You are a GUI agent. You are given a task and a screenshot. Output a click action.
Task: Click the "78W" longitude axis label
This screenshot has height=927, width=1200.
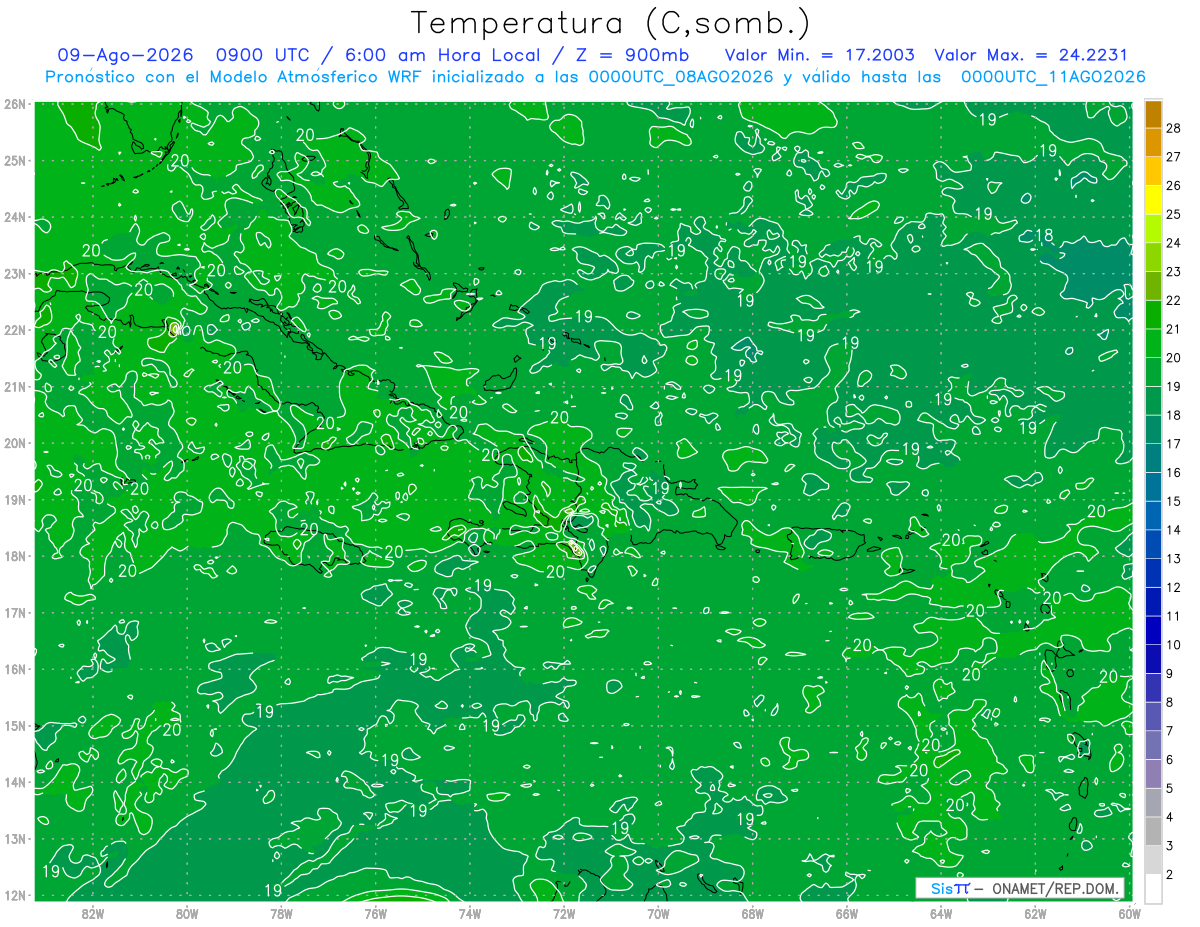281,913
